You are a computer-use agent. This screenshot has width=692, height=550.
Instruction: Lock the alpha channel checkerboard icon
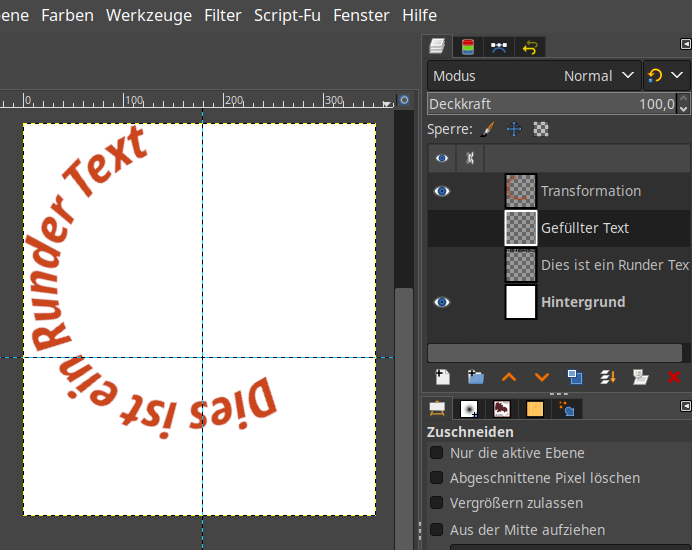(541, 129)
